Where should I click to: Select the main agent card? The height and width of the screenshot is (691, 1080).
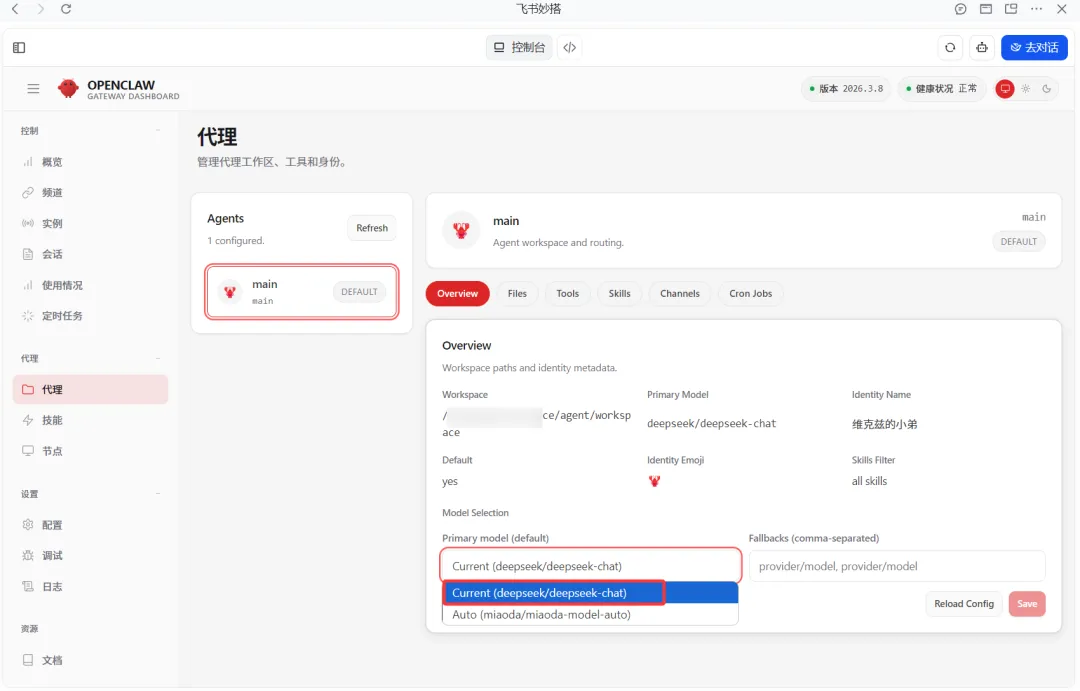click(x=302, y=292)
